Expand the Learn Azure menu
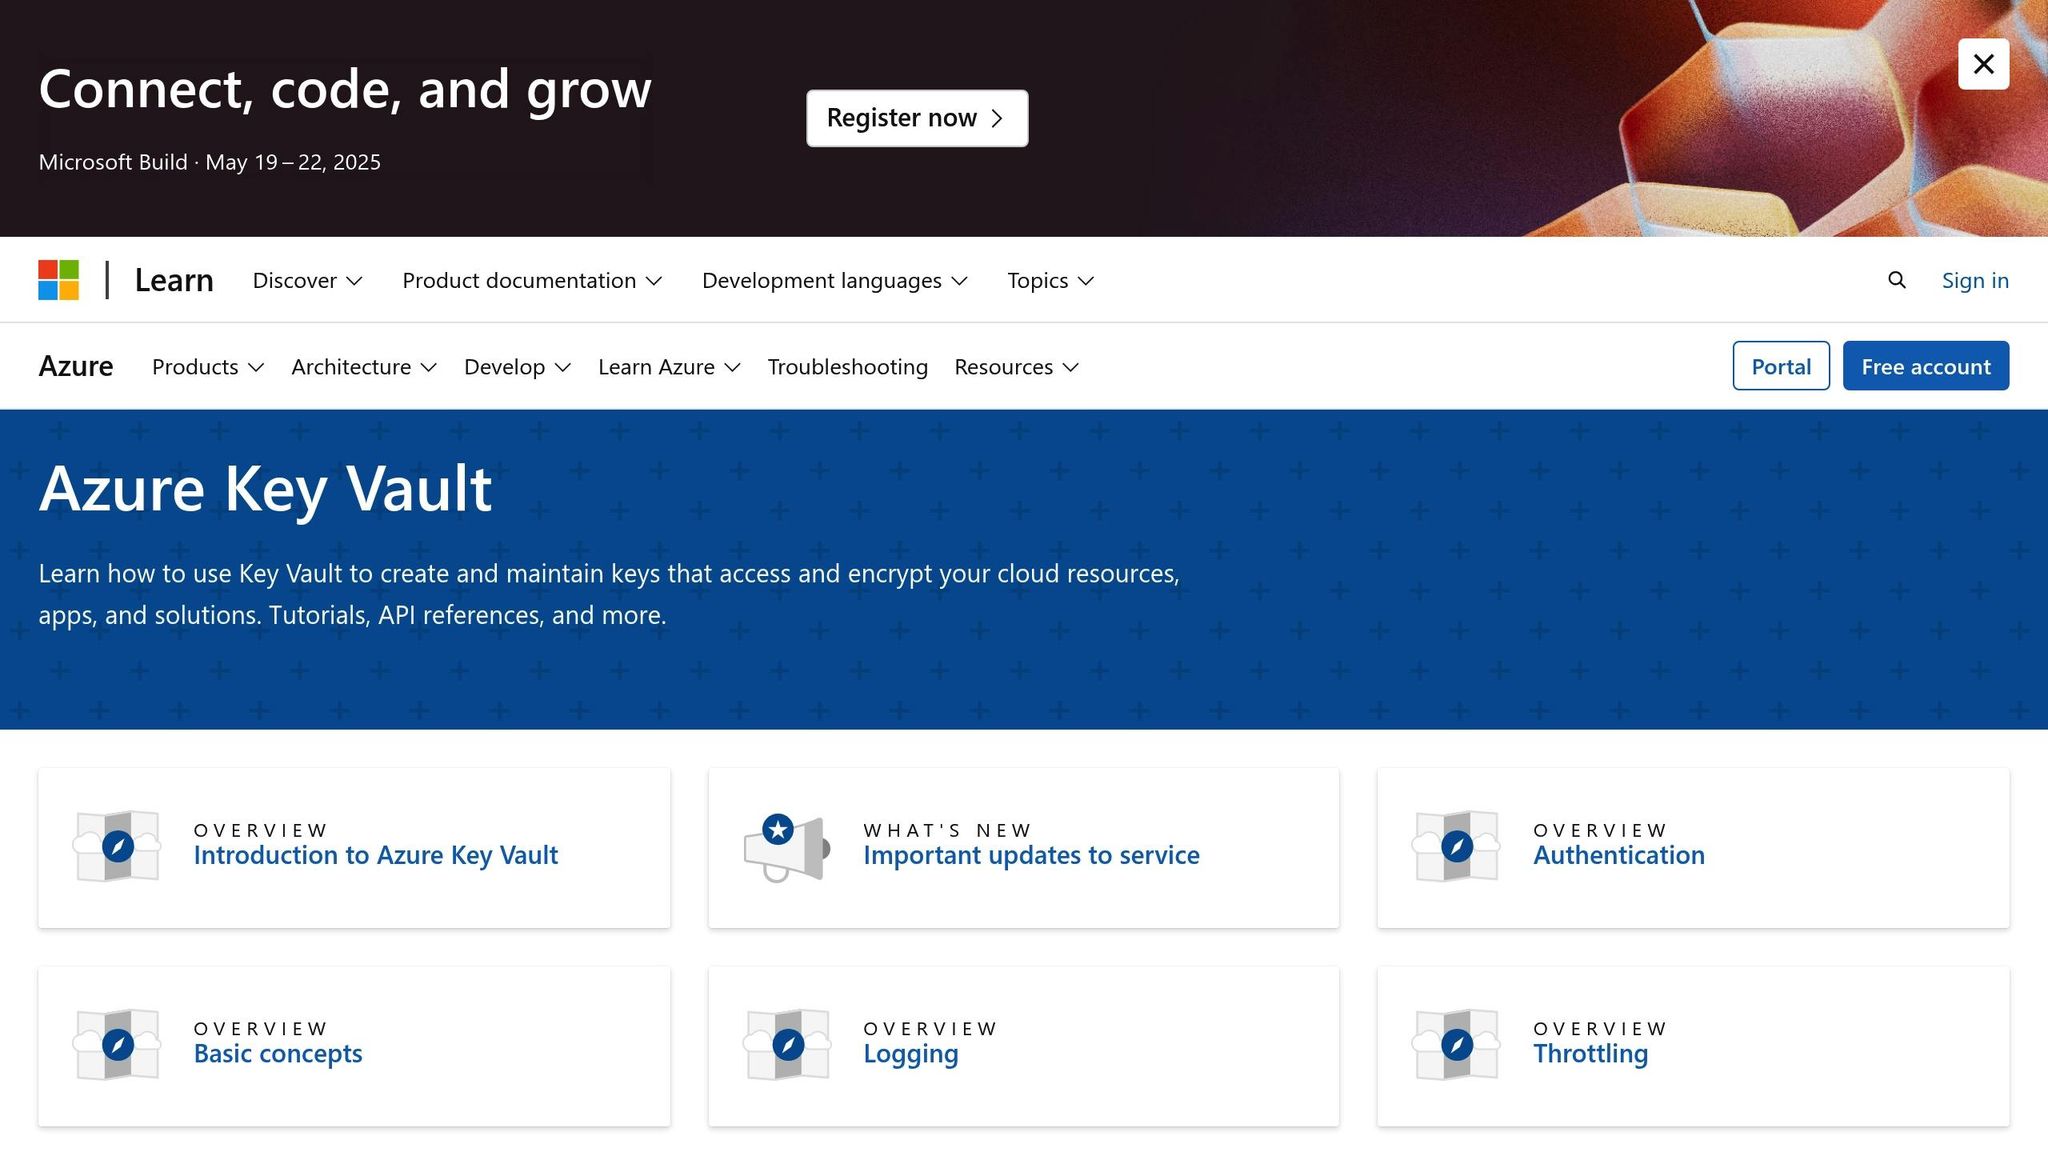The width and height of the screenshot is (2048, 1152). pos(669,367)
